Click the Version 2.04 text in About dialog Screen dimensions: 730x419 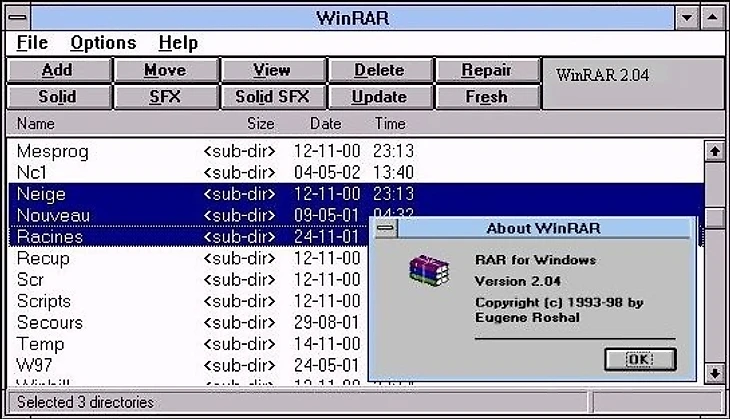[518, 281]
